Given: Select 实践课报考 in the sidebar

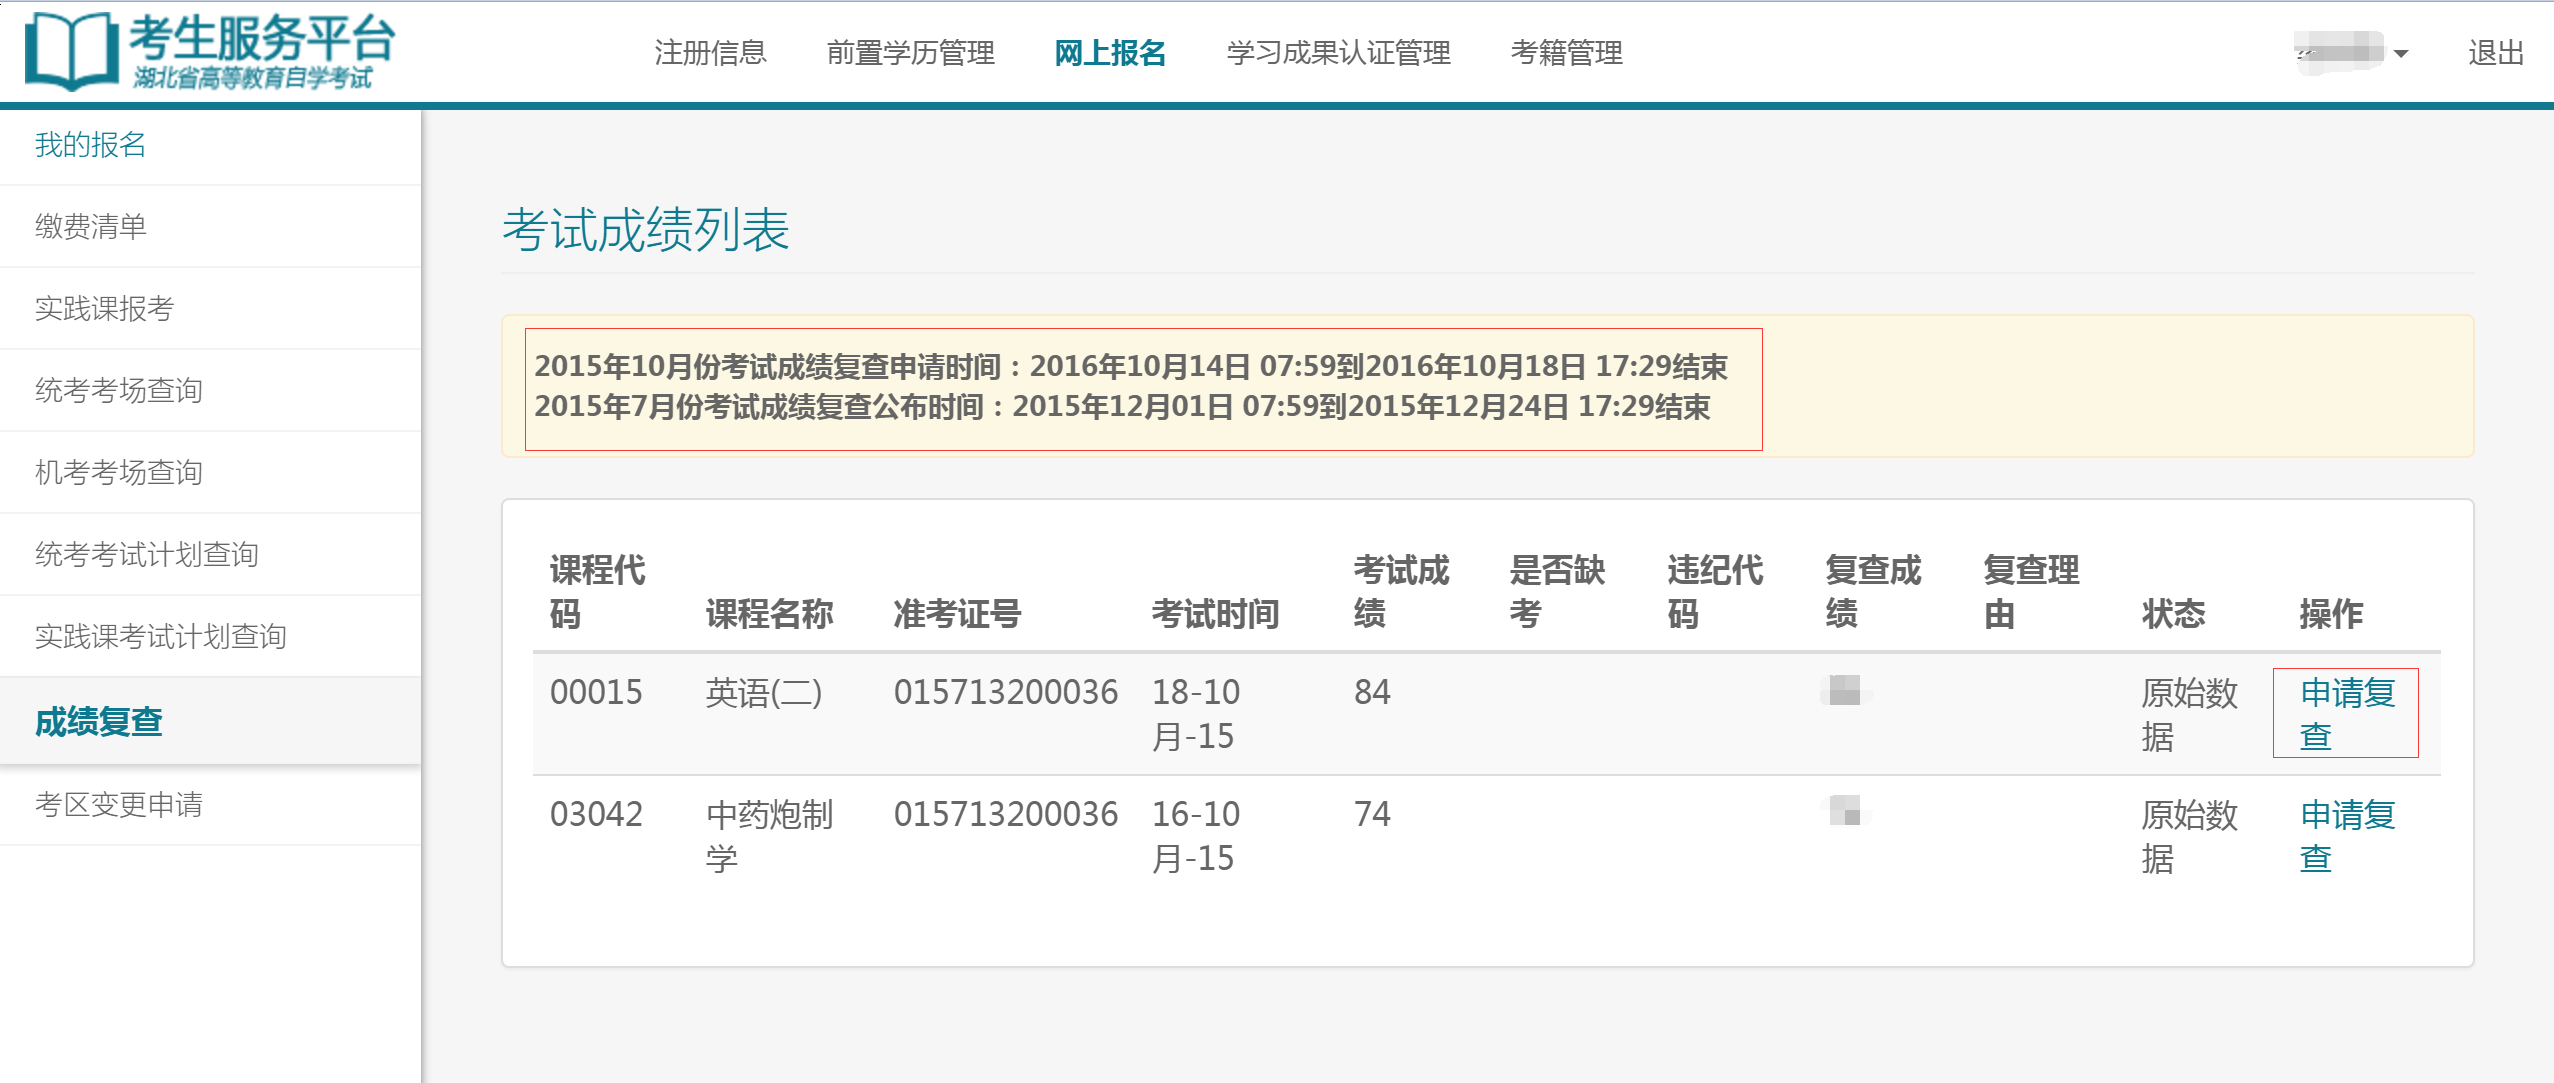Looking at the screenshot, I should pyautogui.click(x=105, y=309).
